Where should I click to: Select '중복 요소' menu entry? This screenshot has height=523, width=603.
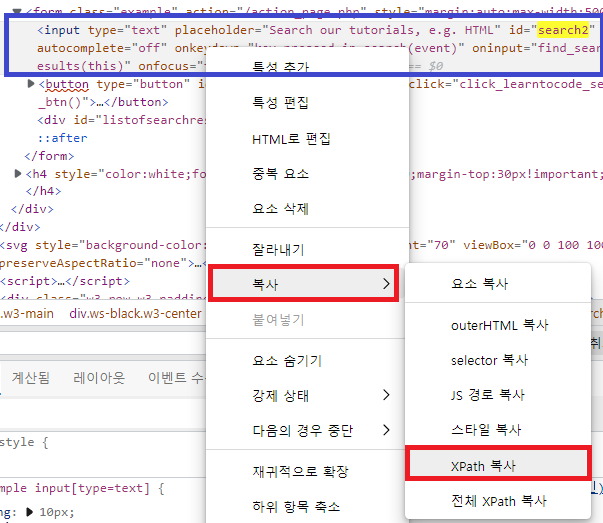pos(307,173)
